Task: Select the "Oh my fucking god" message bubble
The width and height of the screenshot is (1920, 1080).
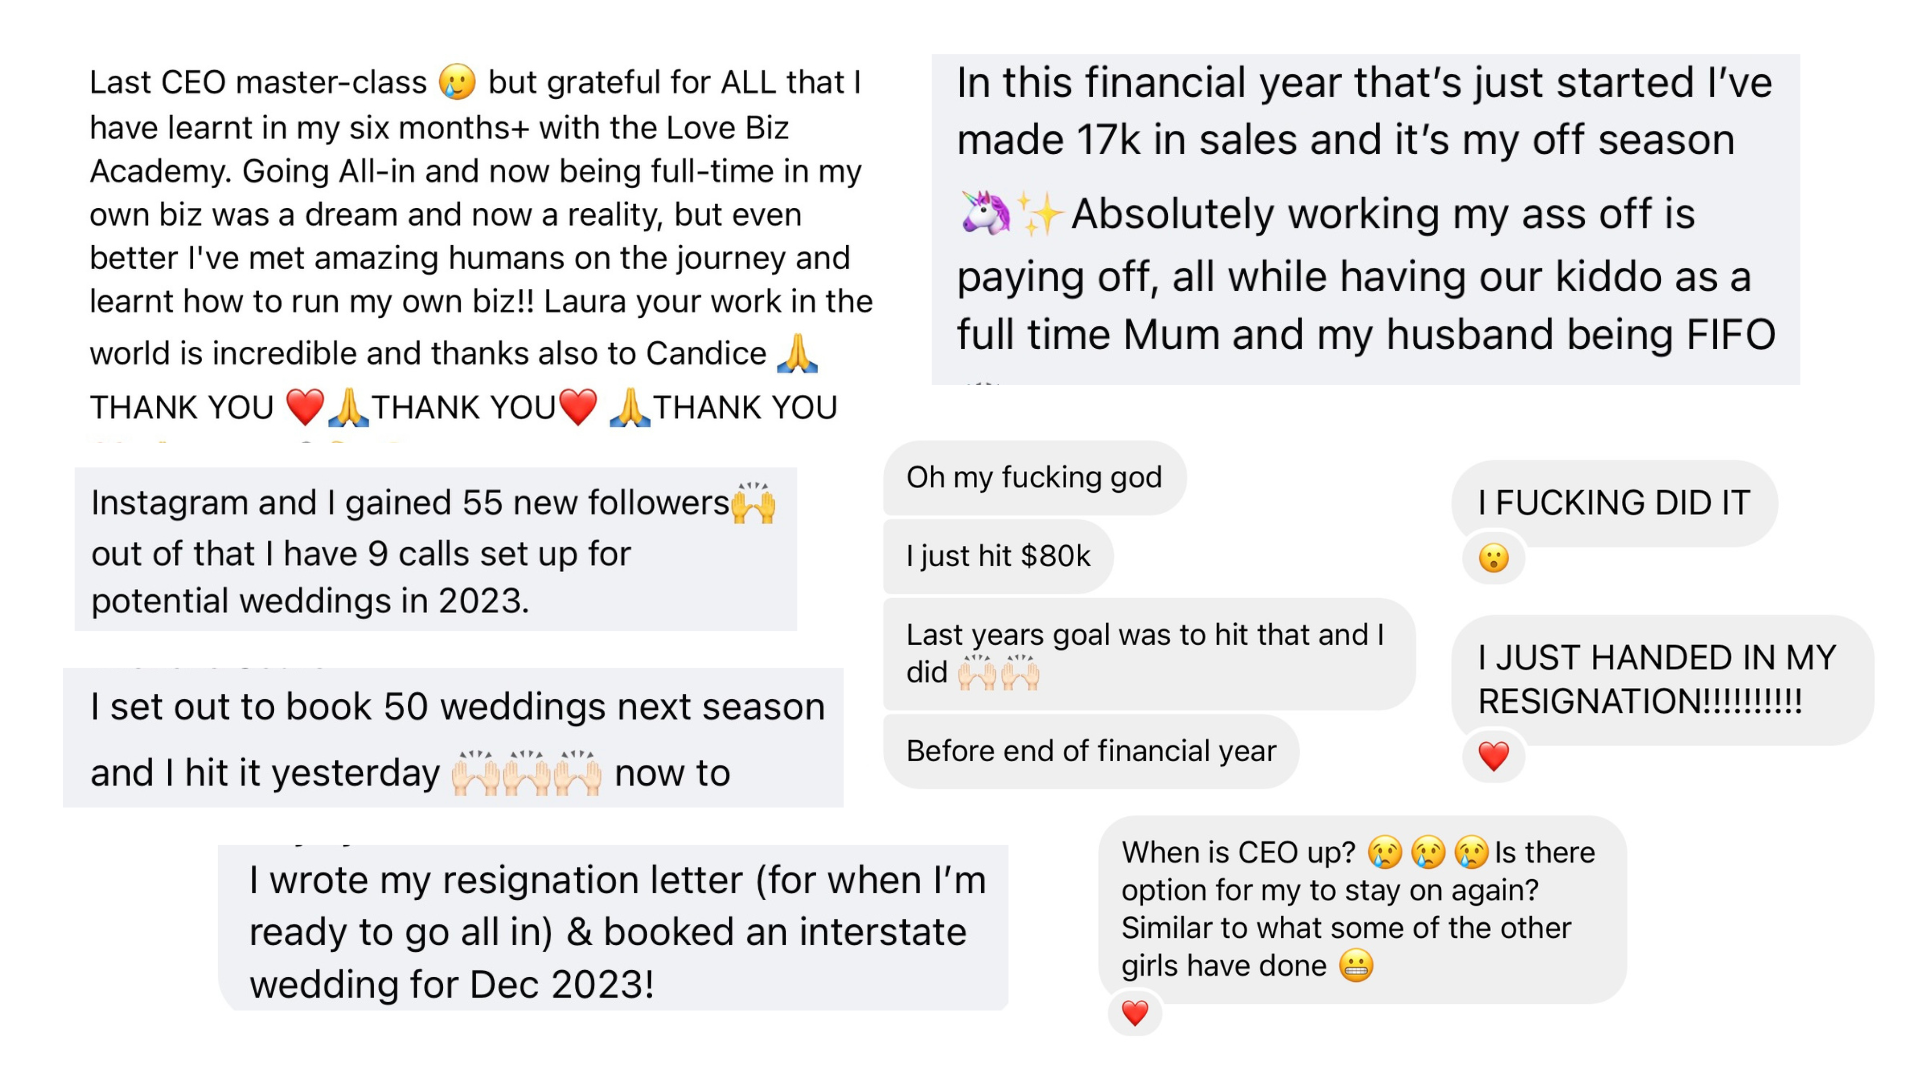Action: tap(1034, 478)
